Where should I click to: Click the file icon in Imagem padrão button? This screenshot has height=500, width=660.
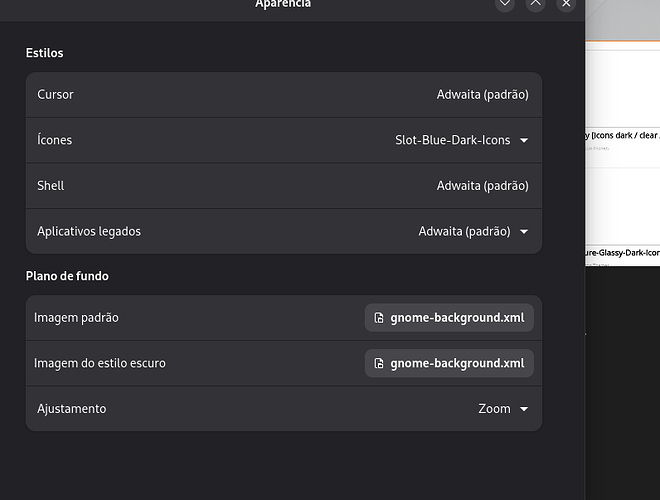[x=379, y=318]
